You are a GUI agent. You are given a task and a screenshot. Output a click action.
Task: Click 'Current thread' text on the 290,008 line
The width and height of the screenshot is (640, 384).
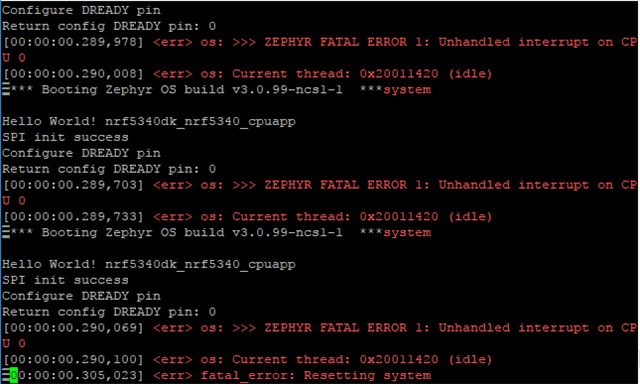point(291,74)
